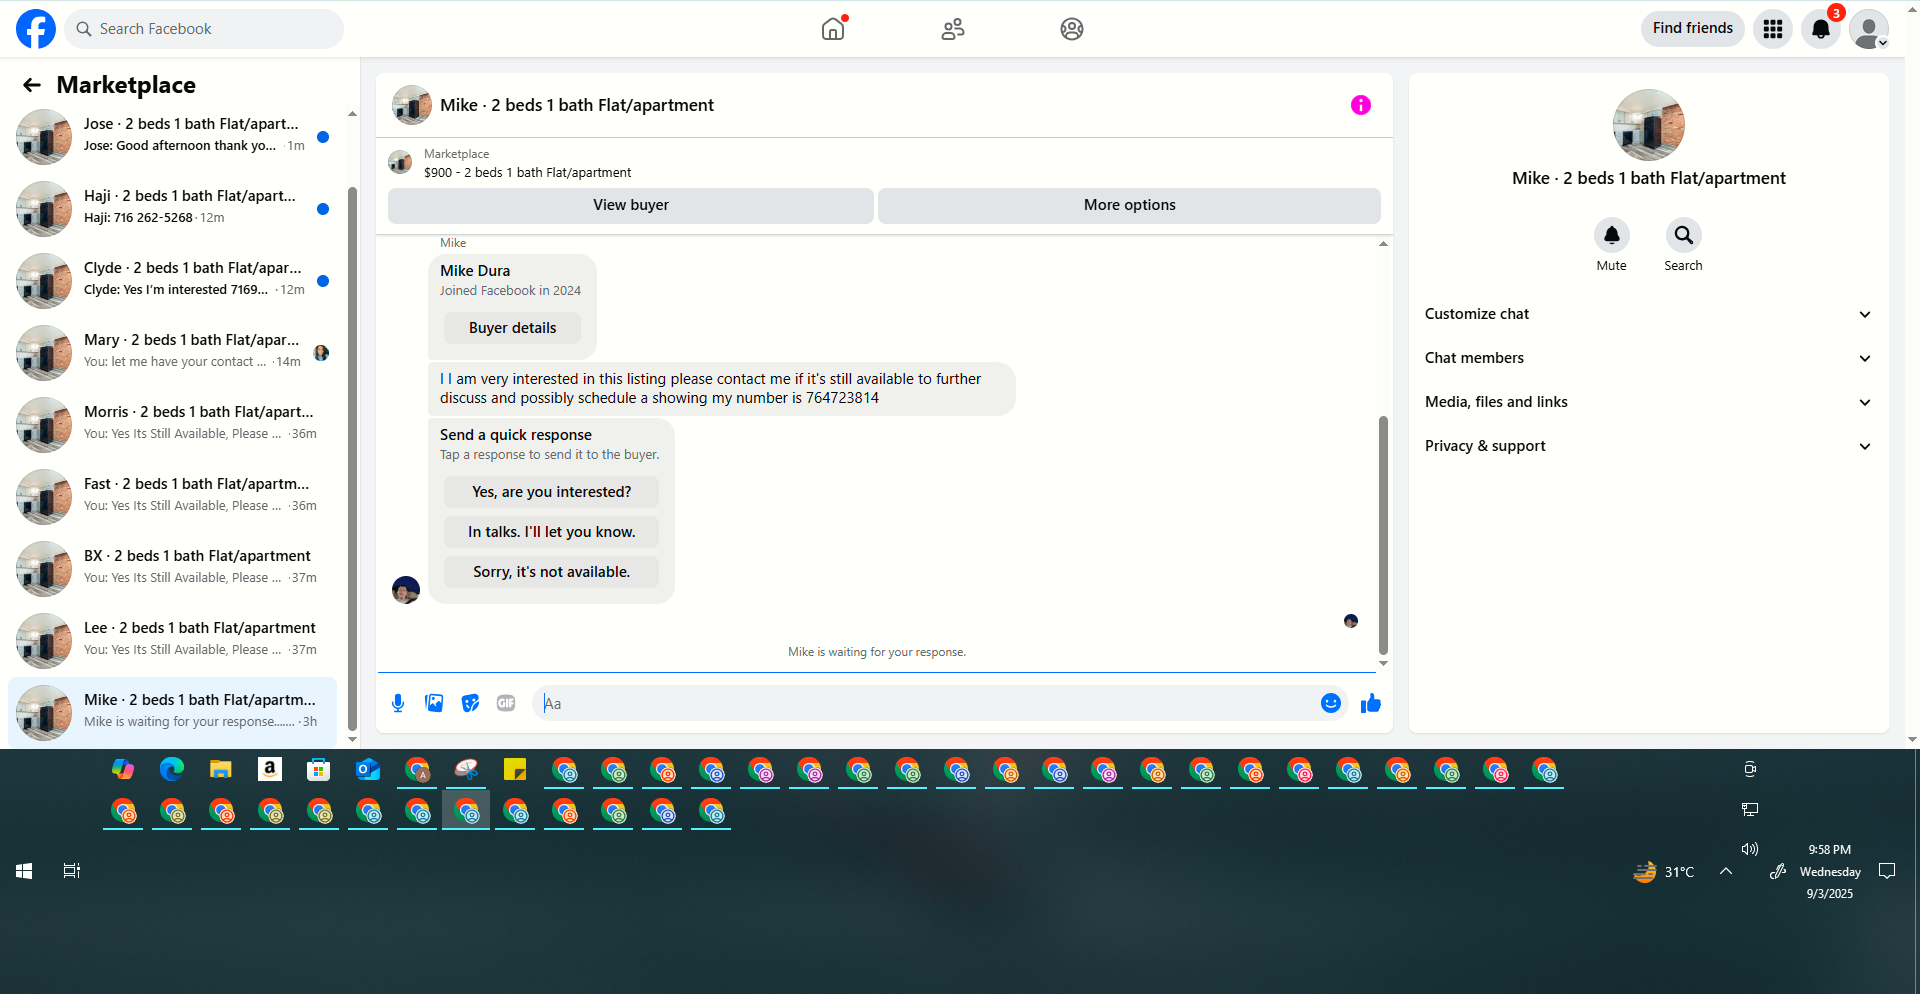The height and width of the screenshot is (994, 1920).
Task: Expand the Privacy & support section
Action: 1649,446
